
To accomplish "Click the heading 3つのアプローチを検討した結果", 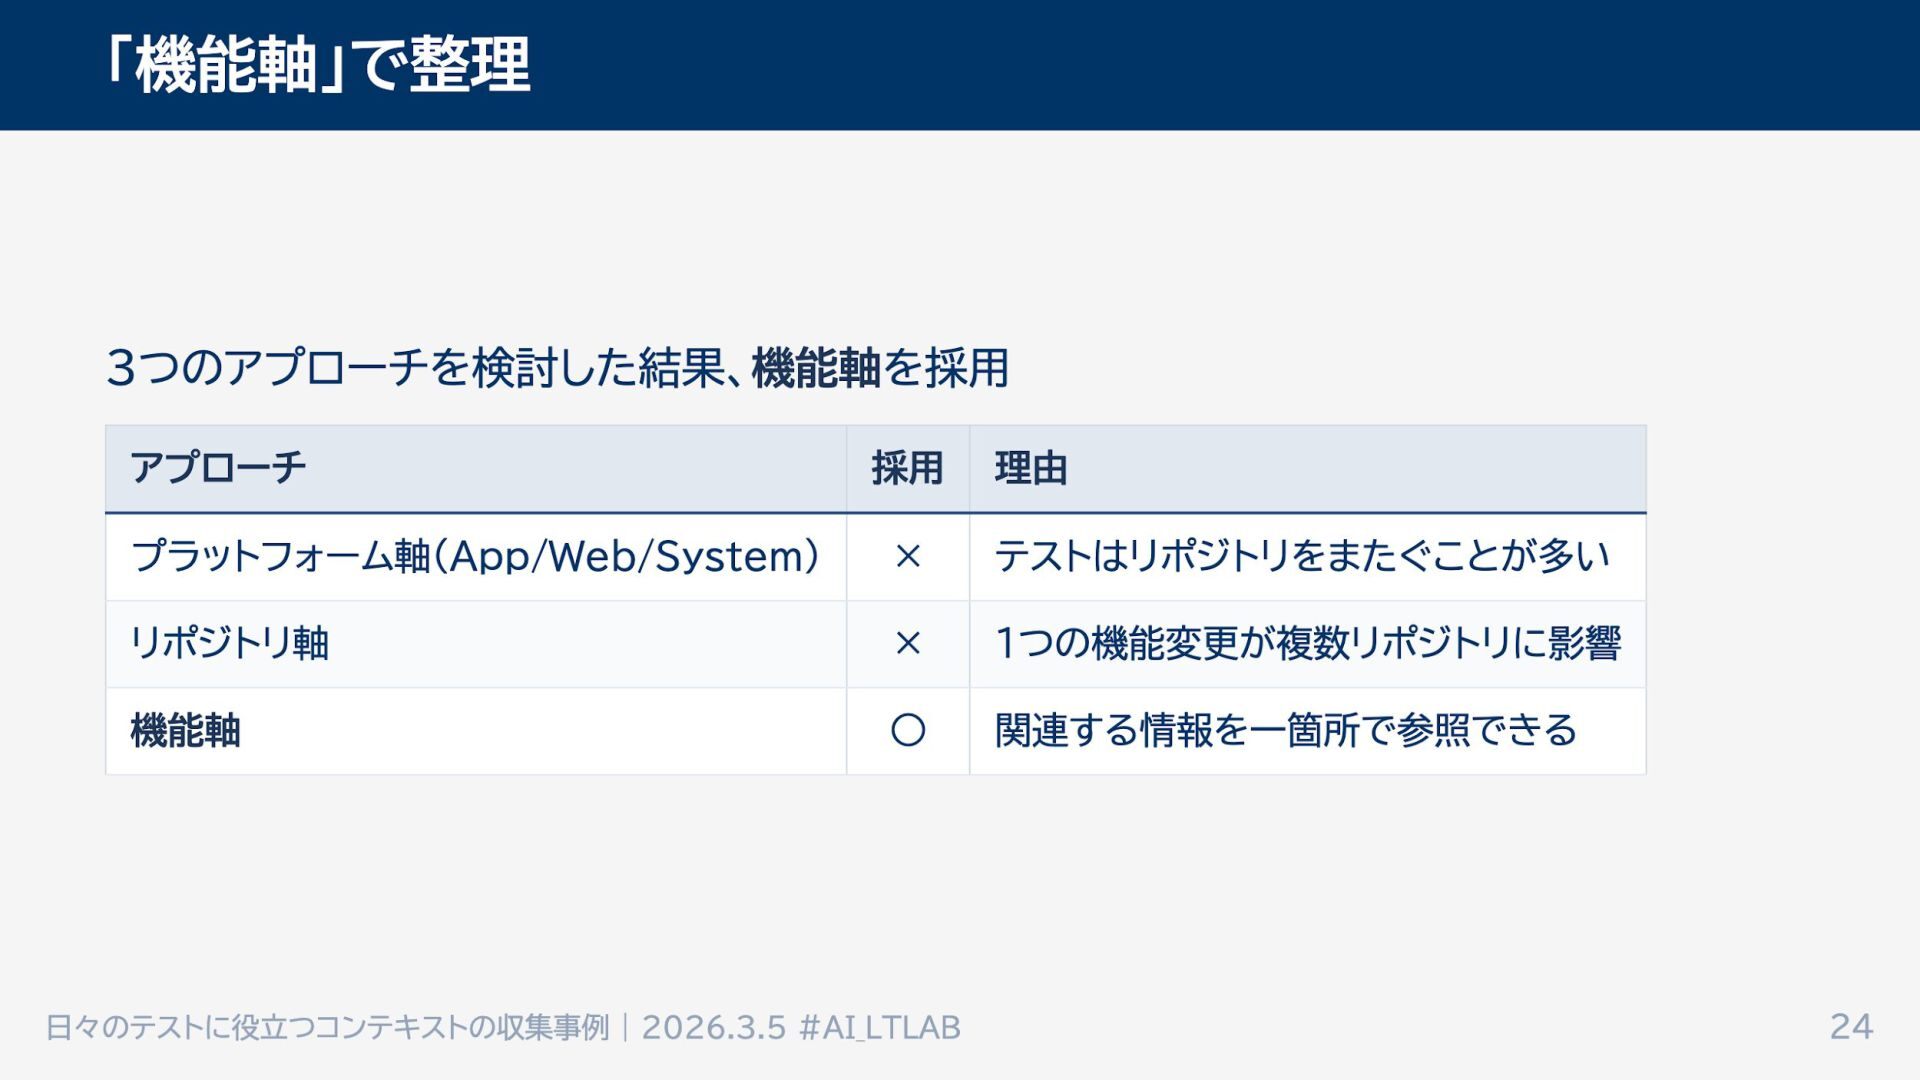I will tap(415, 368).
